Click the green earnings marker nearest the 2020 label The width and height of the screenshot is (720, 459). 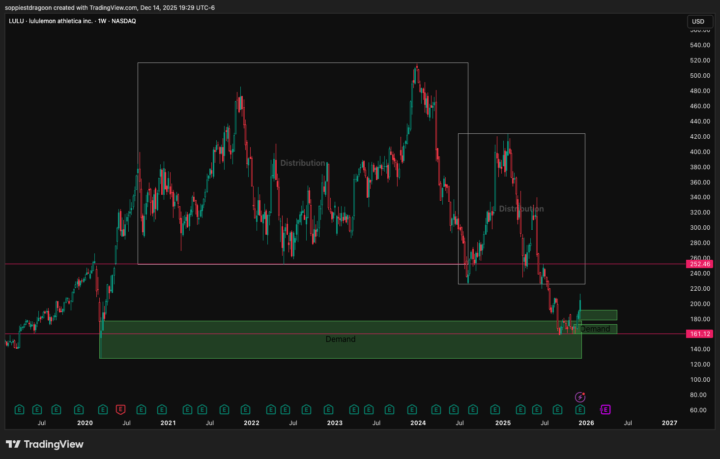click(x=79, y=409)
